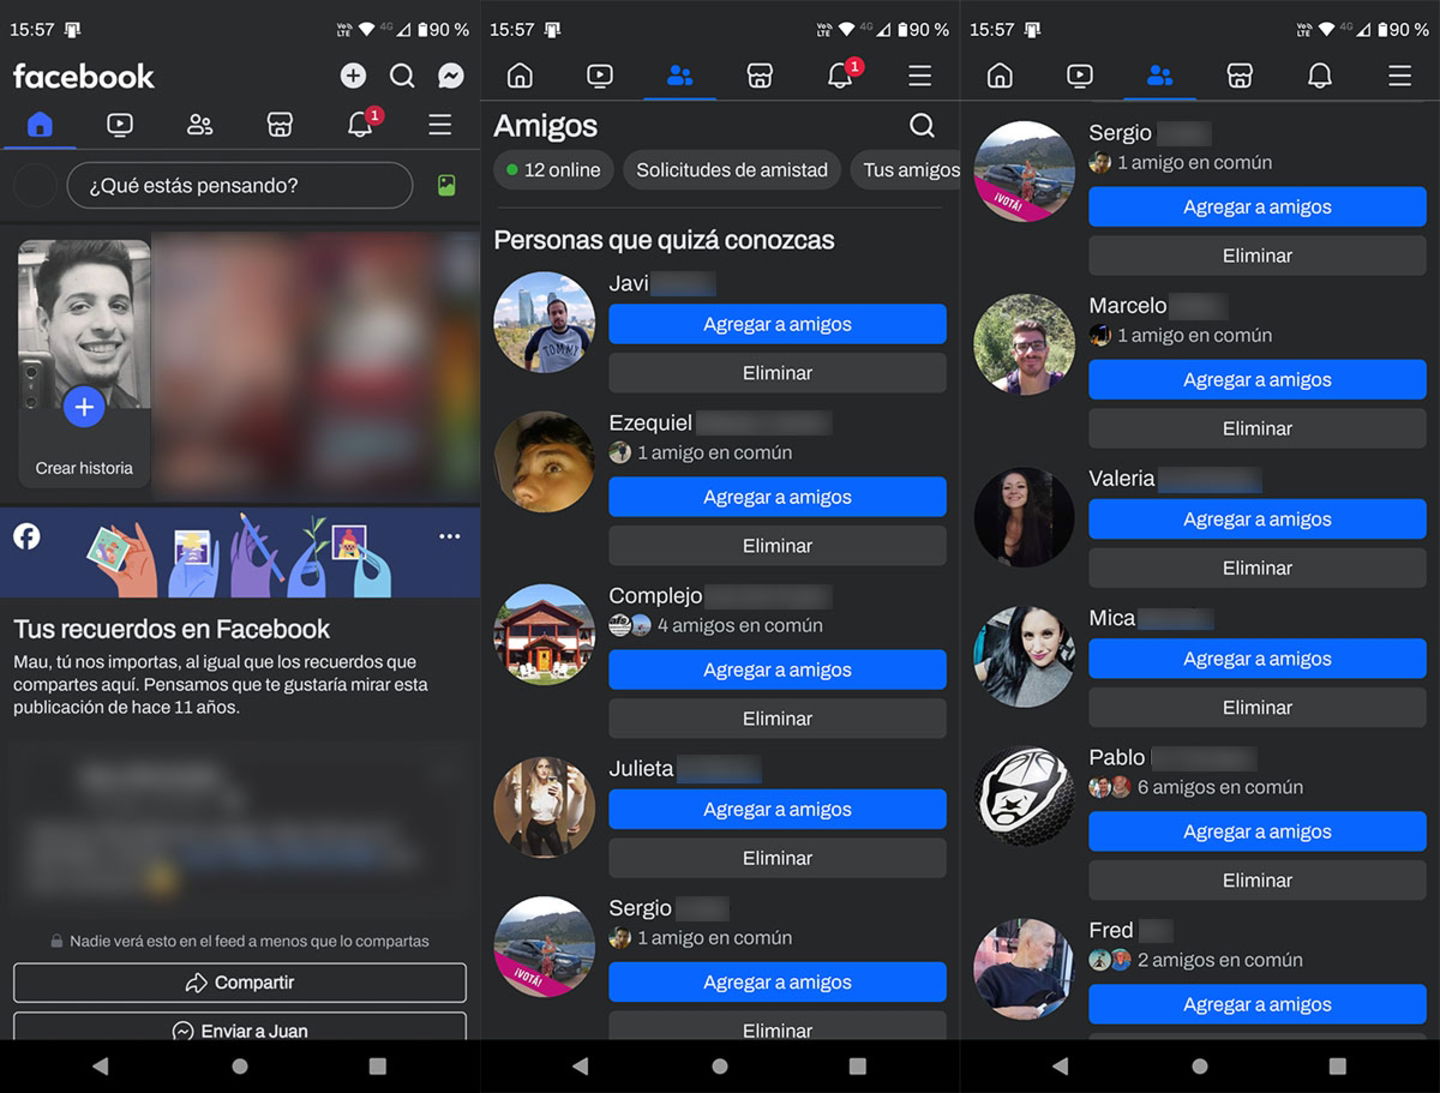The width and height of the screenshot is (1440, 1093).
Task: Remove Mica suggestion with Eliminar
Action: point(1257,708)
